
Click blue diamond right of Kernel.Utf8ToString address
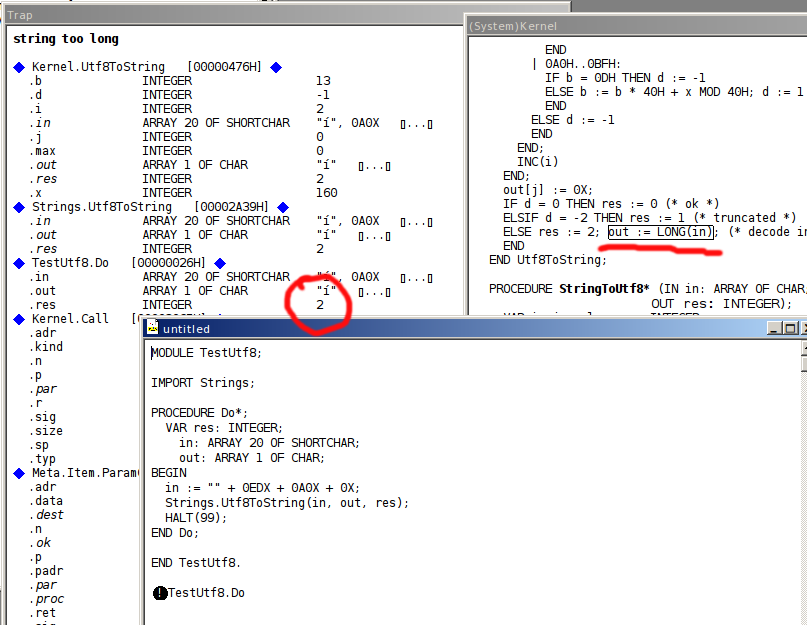(276, 67)
